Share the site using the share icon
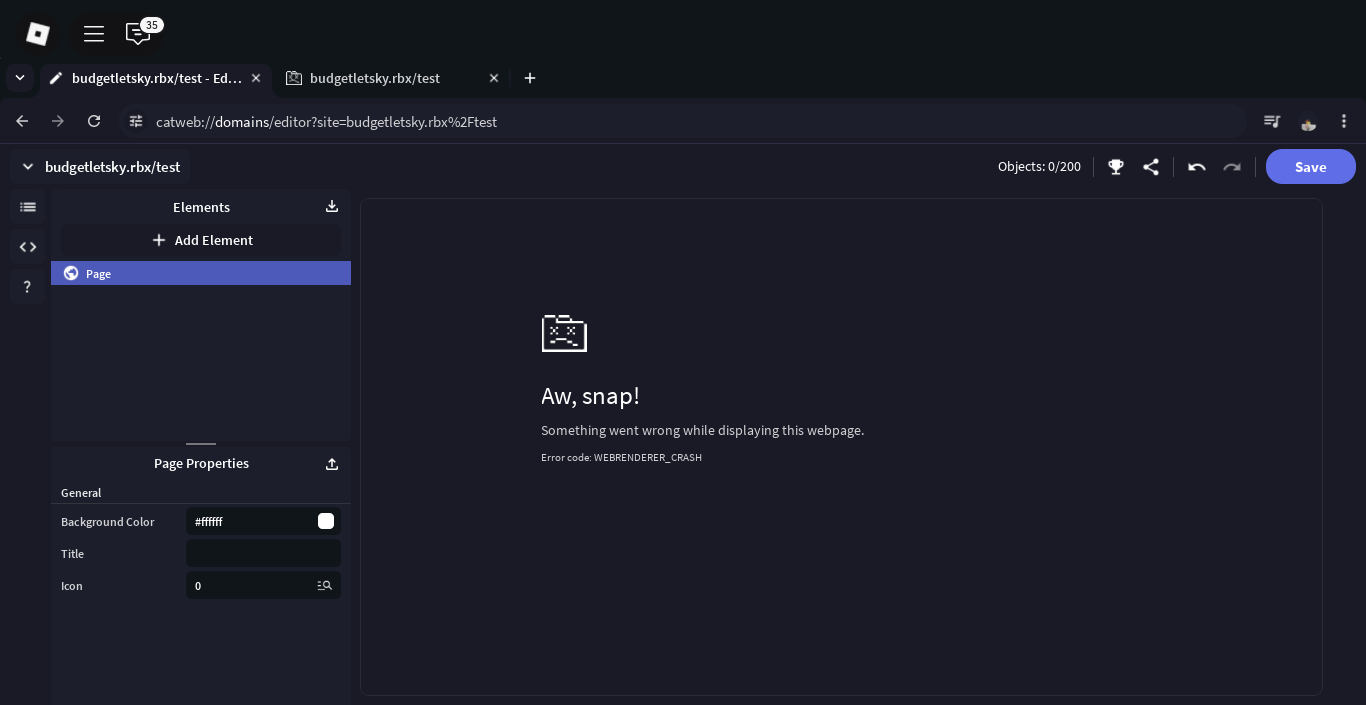1366x705 pixels. click(1151, 167)
